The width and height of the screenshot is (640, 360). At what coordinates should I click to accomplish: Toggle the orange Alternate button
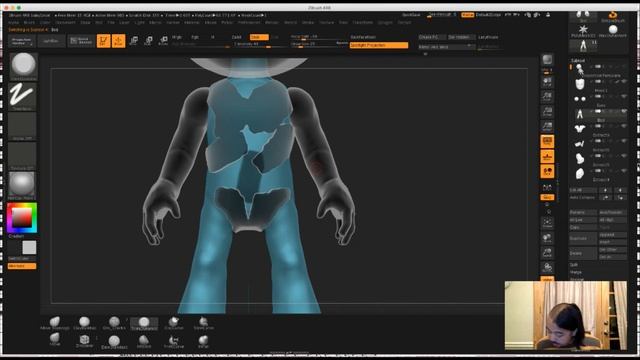22,266
